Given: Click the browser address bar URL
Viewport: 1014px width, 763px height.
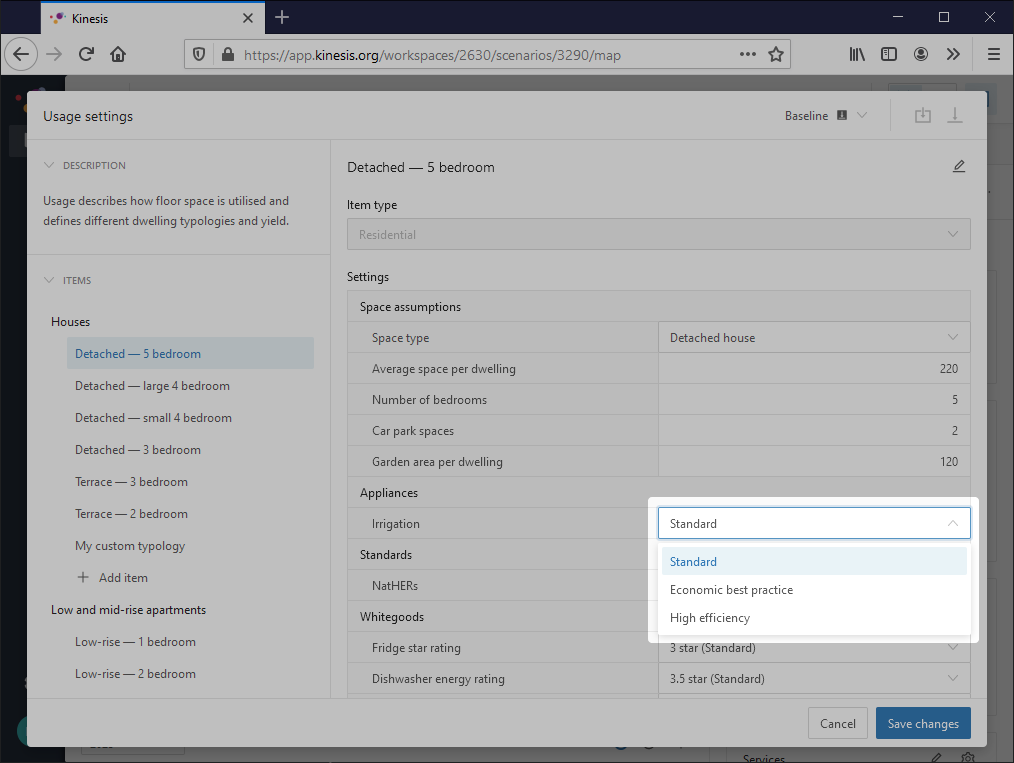Looking at the screenshot, I should point(432,55).
